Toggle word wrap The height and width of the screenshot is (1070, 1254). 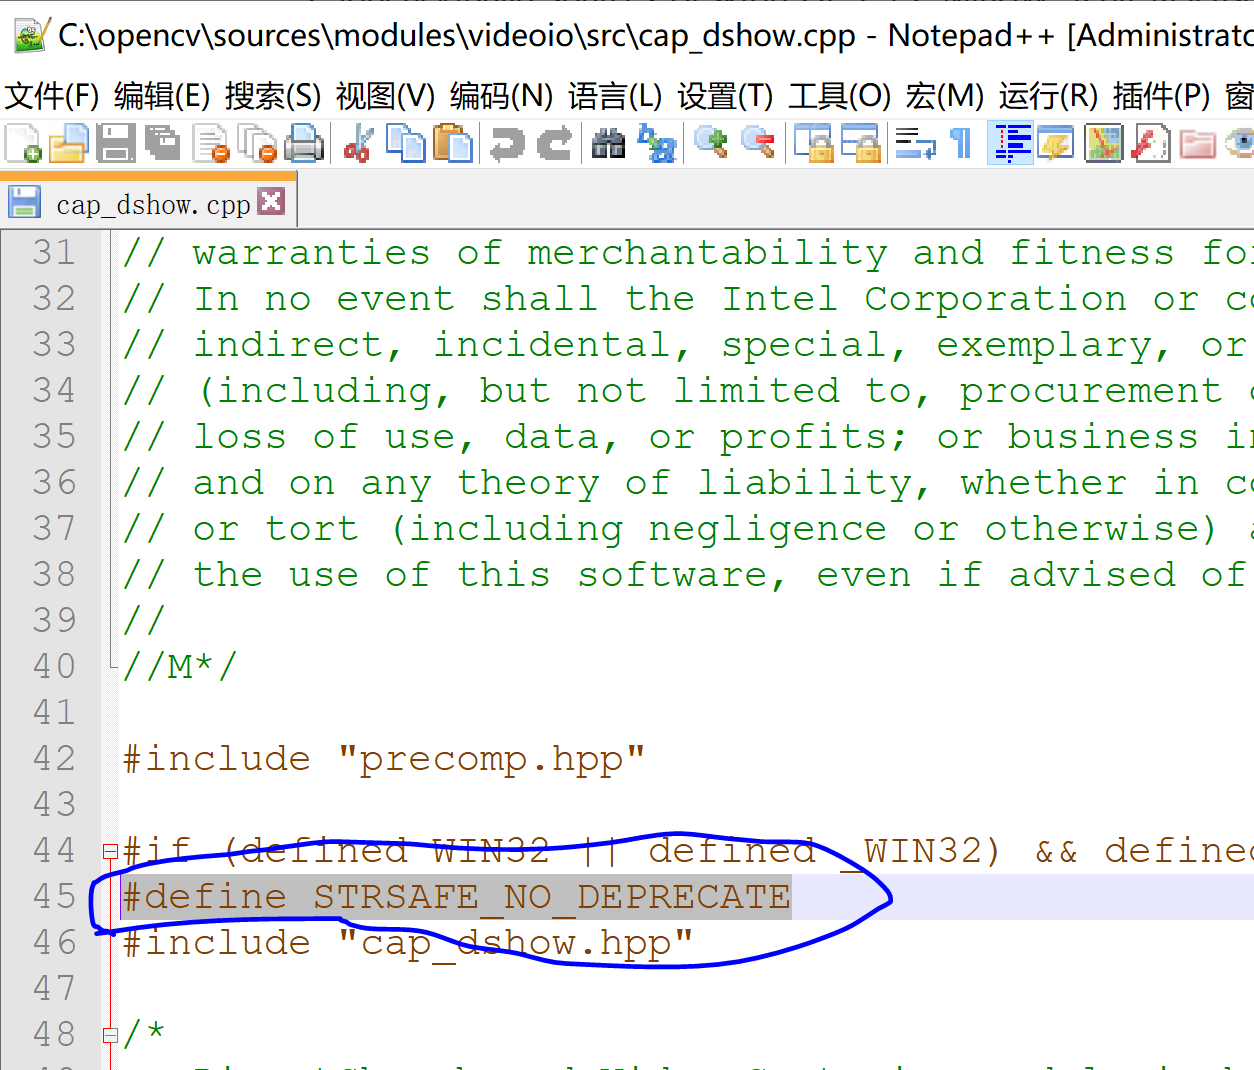click(x=913, y=143)
